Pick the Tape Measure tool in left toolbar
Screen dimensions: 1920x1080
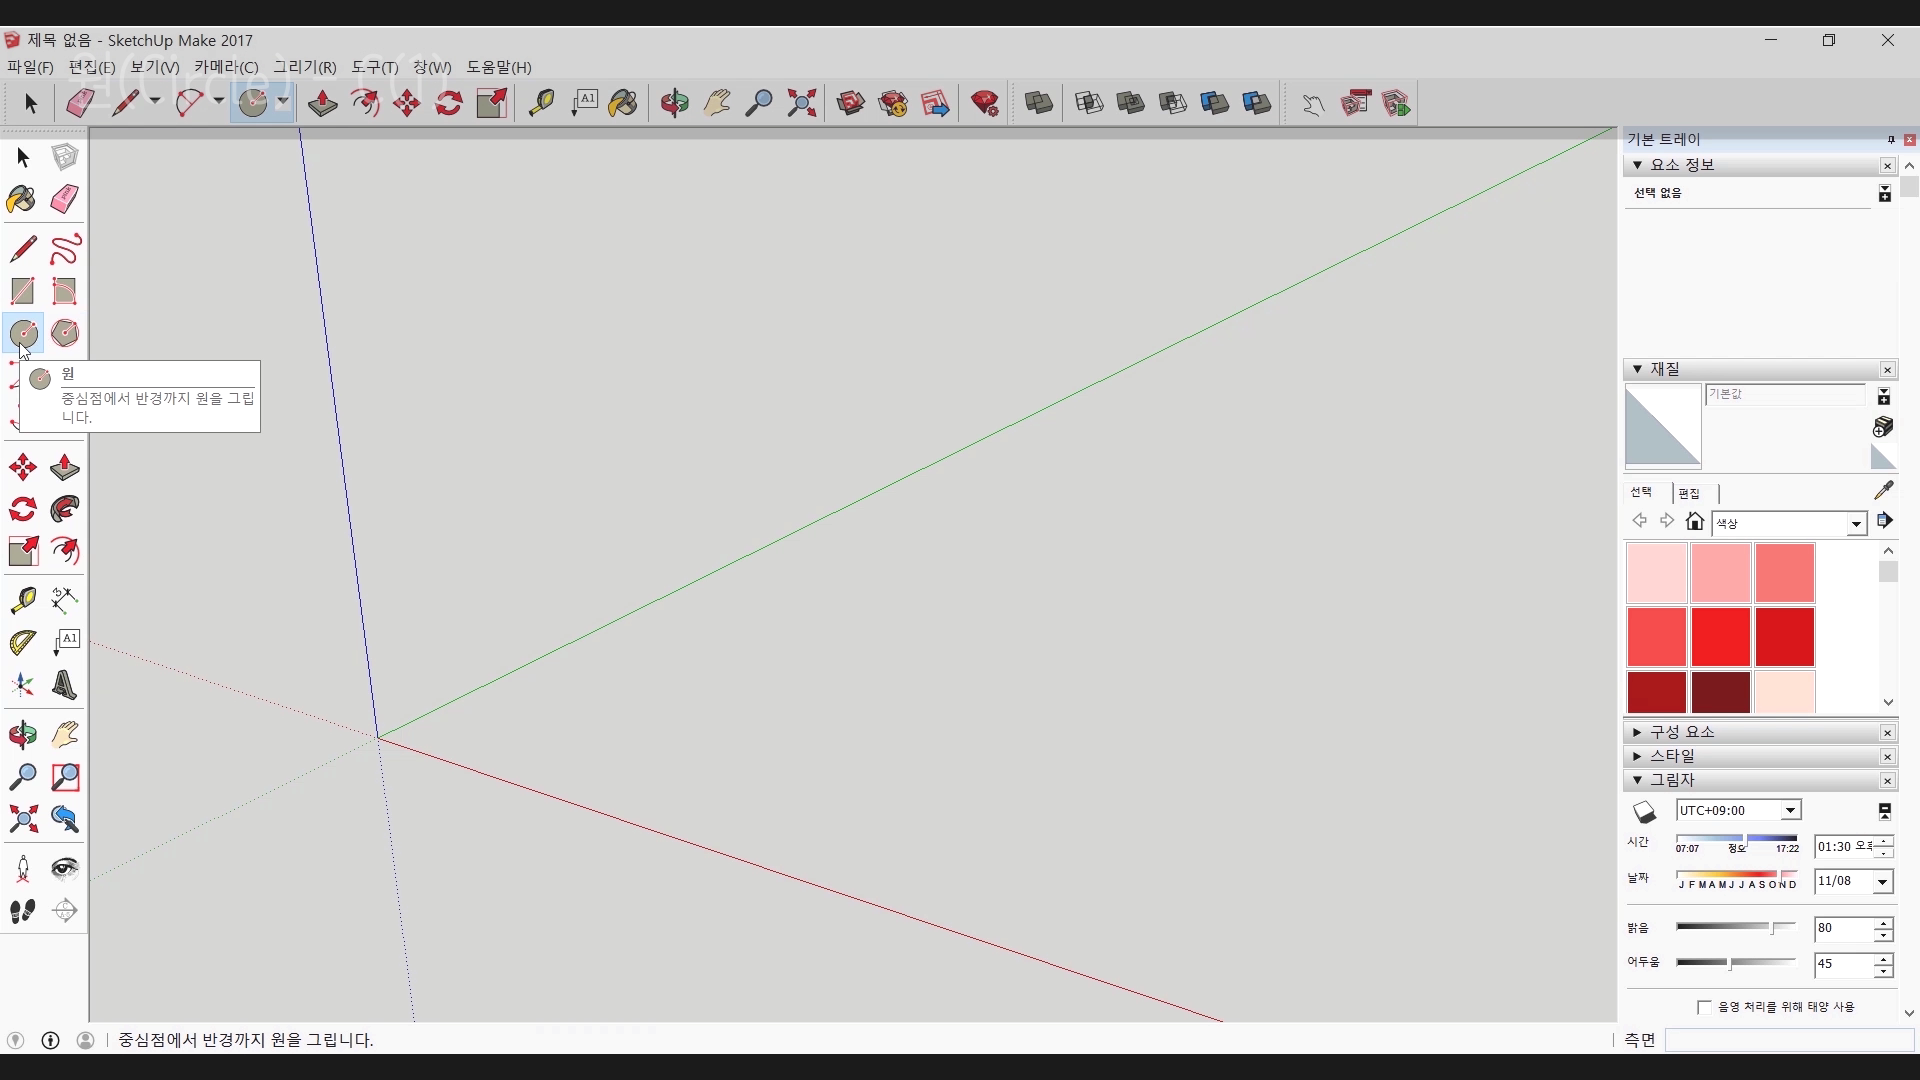[22, 600]
